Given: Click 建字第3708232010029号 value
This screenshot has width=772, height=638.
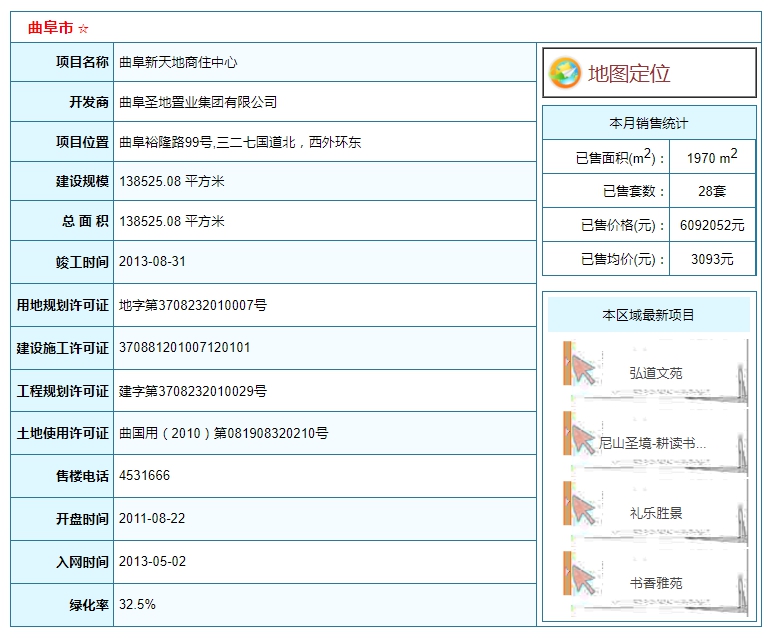Looking at the screenshot, I should click(193, 391).
